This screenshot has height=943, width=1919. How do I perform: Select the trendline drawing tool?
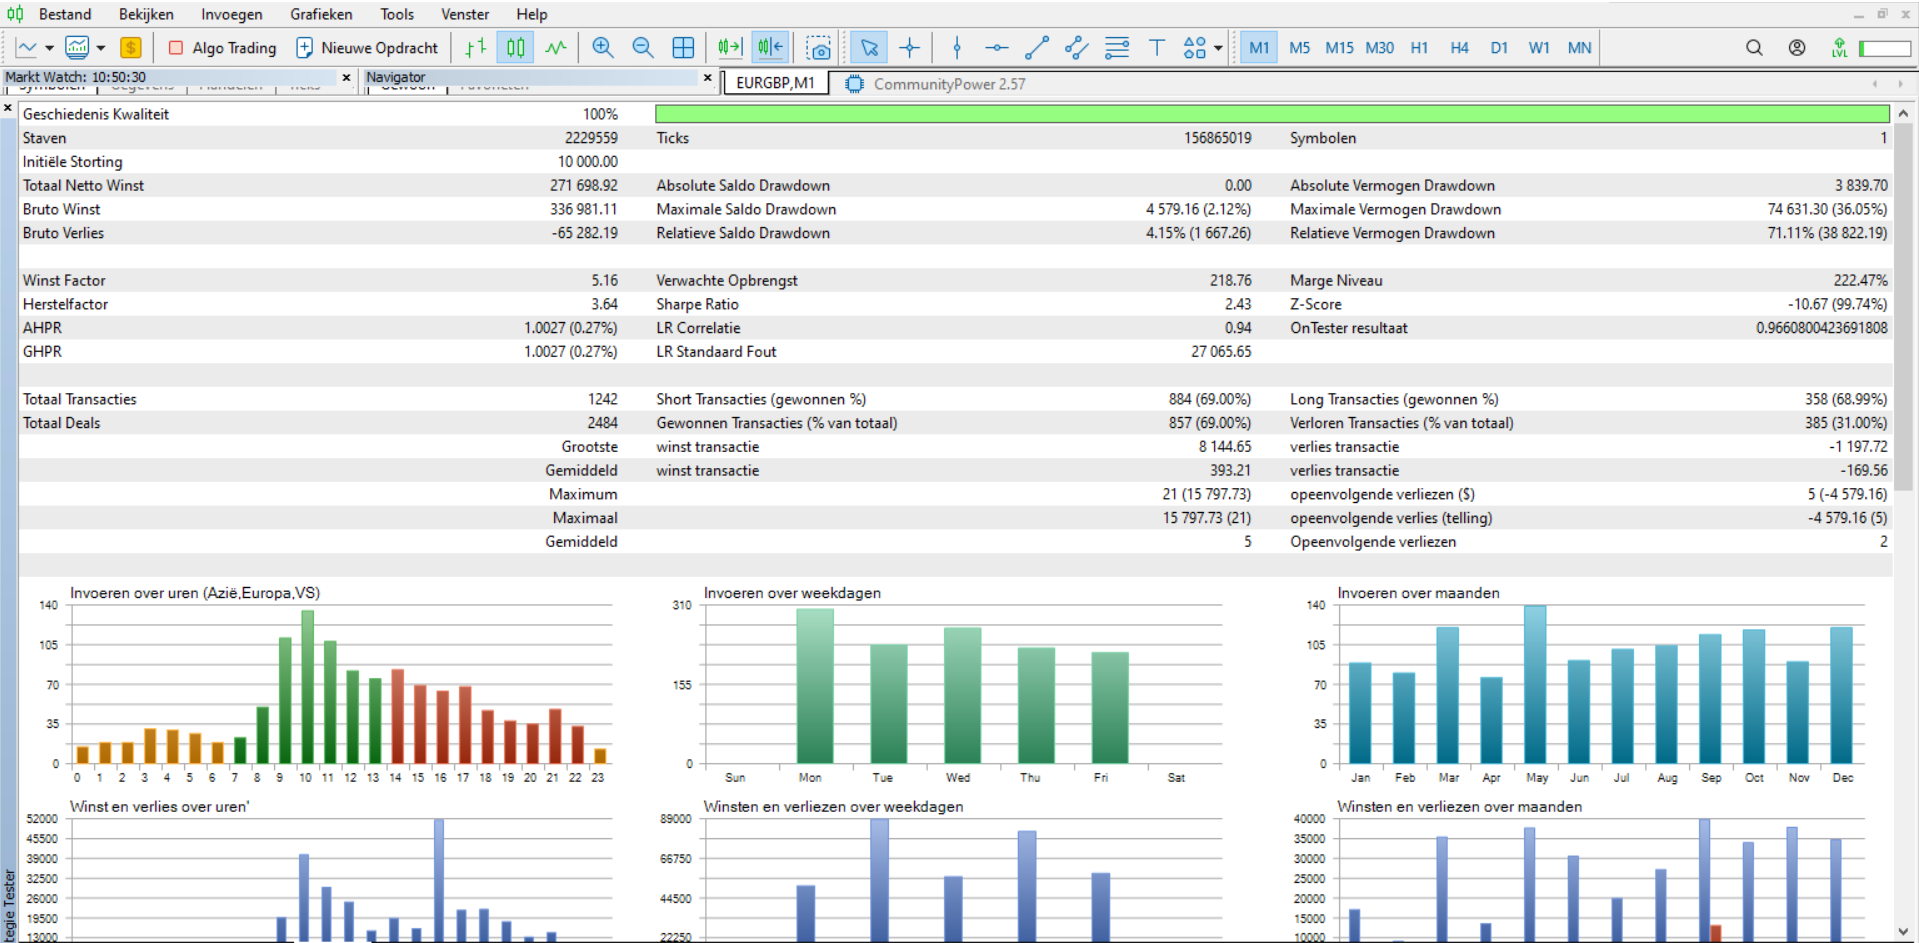coord(1037,47)
